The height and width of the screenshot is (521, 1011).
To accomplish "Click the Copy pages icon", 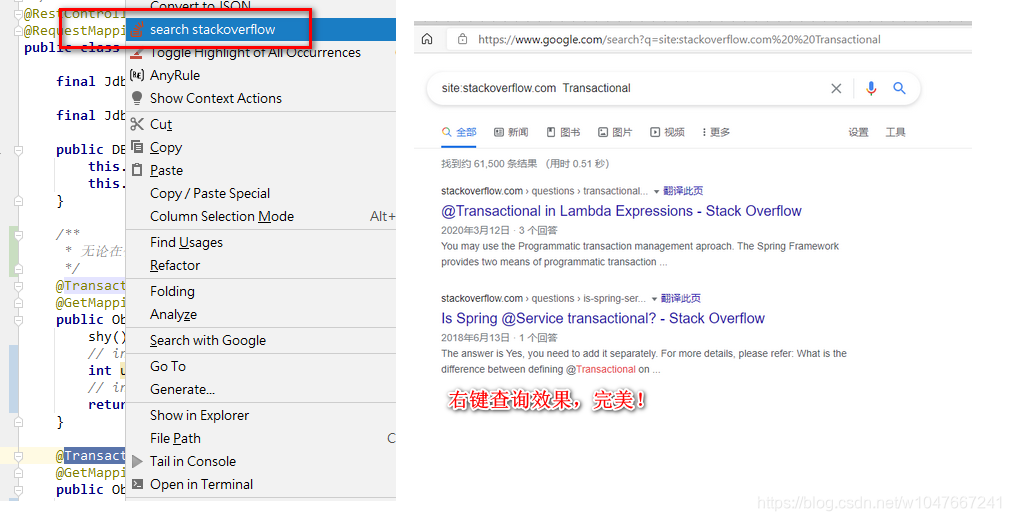I will coord(137,147).
